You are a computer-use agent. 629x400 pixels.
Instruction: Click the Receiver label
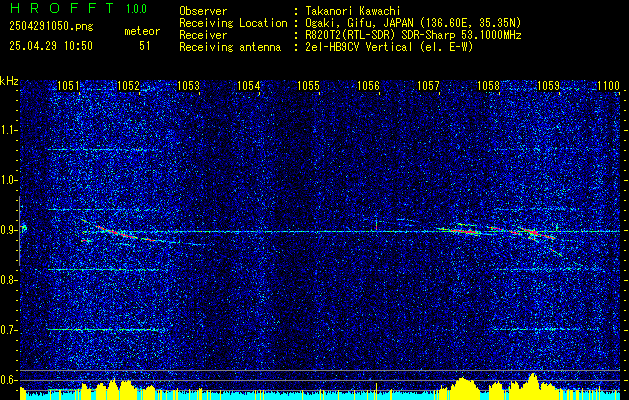(x=203, y=35)
